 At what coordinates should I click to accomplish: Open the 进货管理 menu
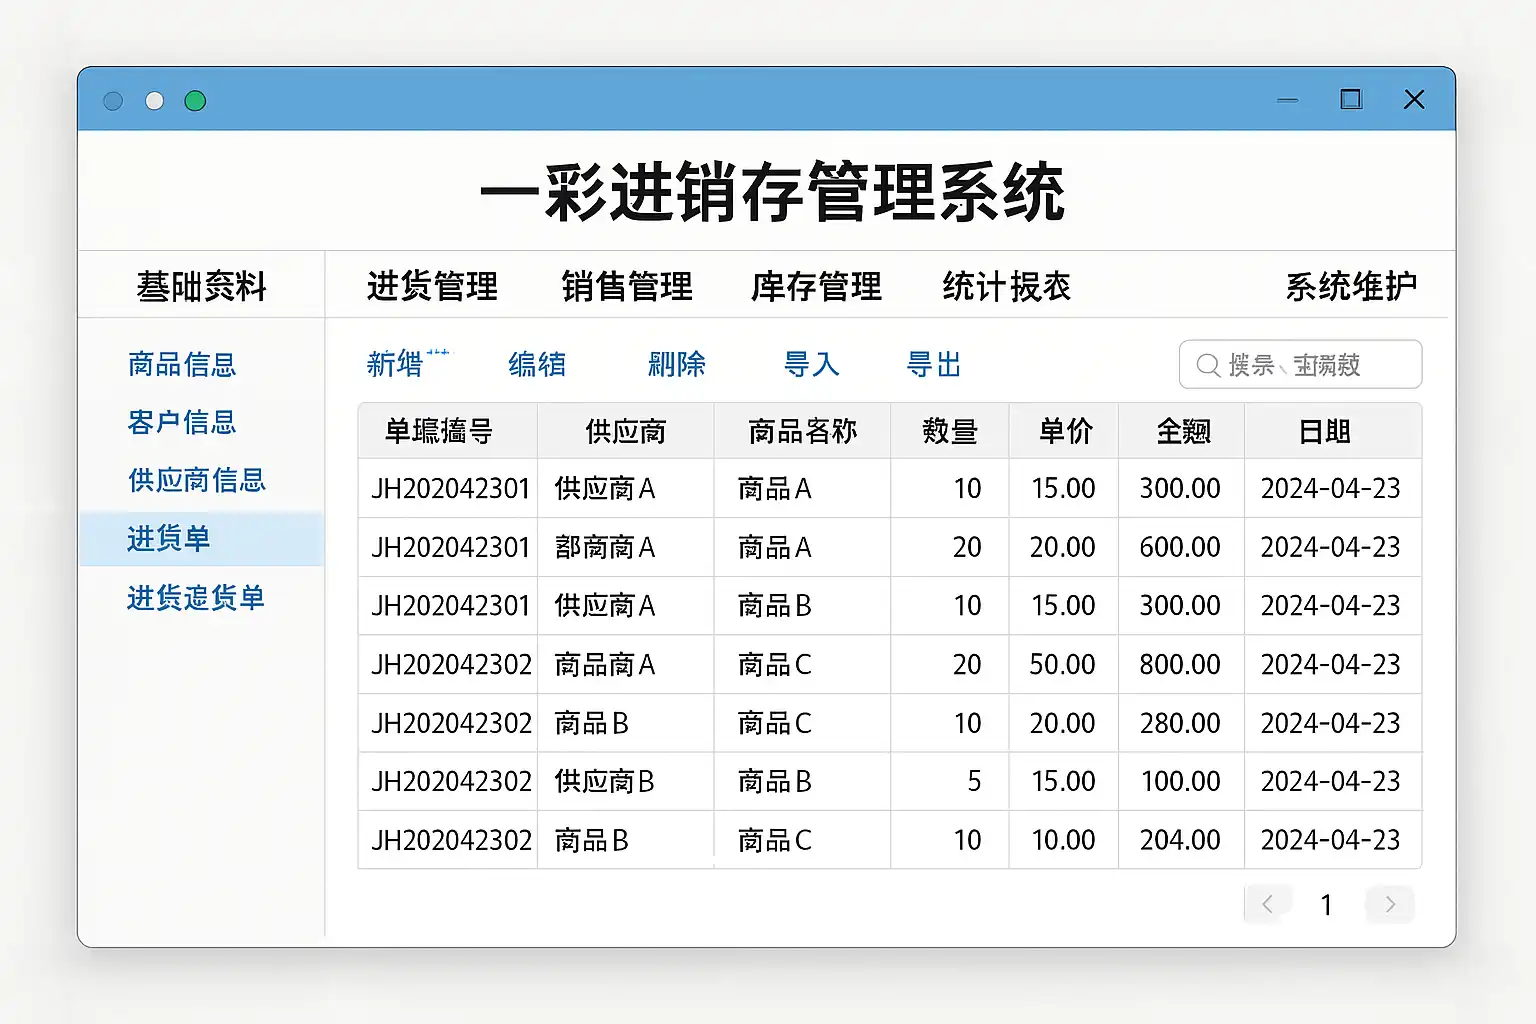click(x=432, y=287)
